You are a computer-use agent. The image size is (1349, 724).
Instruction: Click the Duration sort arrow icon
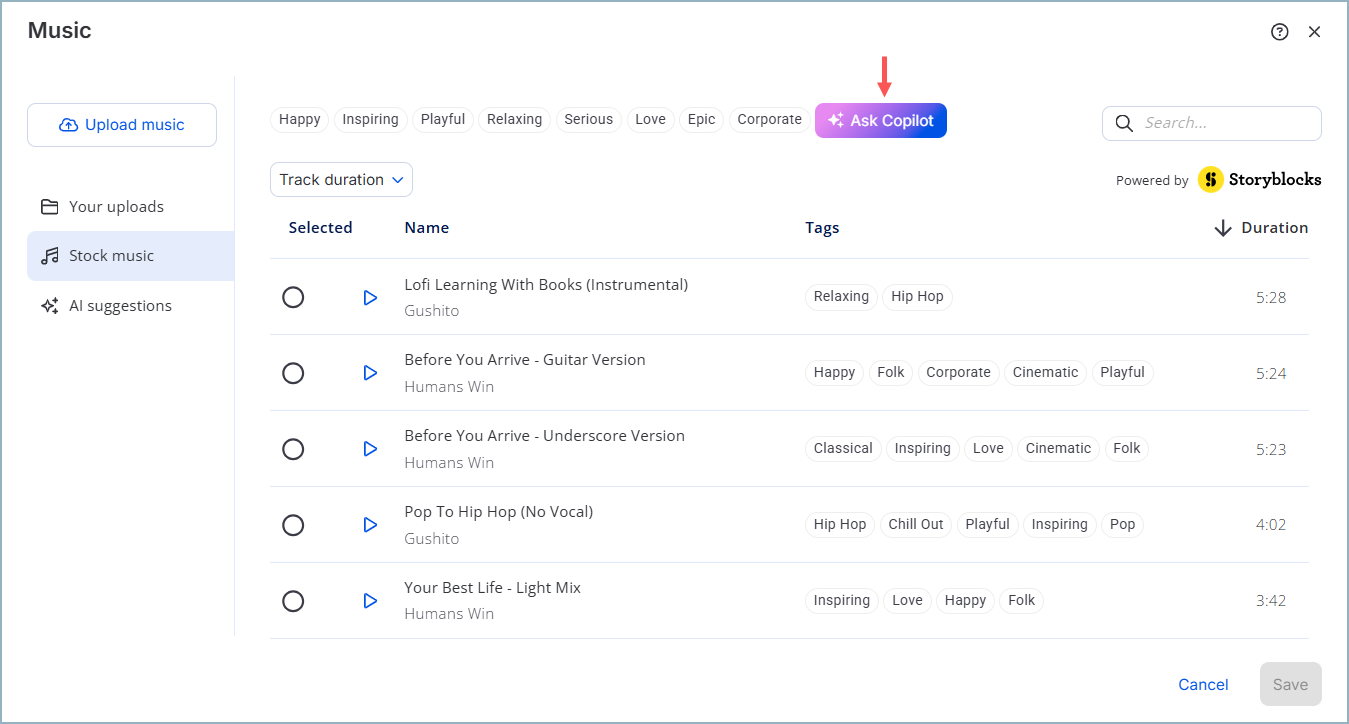pyautogui.click(x=1222, y=228)
